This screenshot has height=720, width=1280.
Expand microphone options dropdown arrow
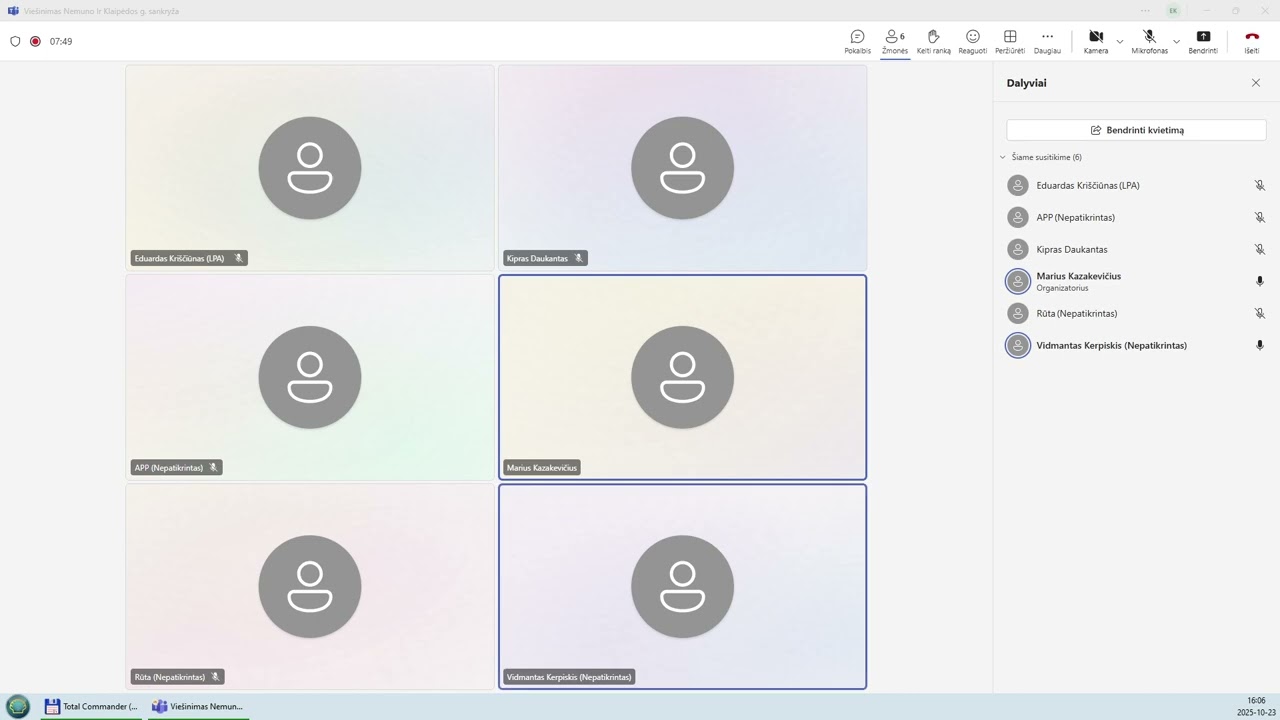click(1176, 42)
